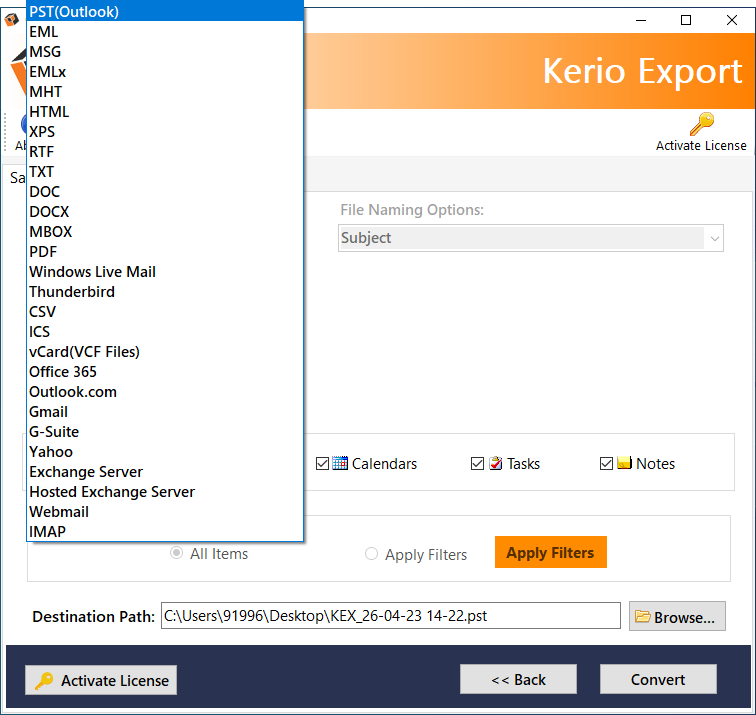Select Office 365 option
756x715 pixels.
[165, 372]
